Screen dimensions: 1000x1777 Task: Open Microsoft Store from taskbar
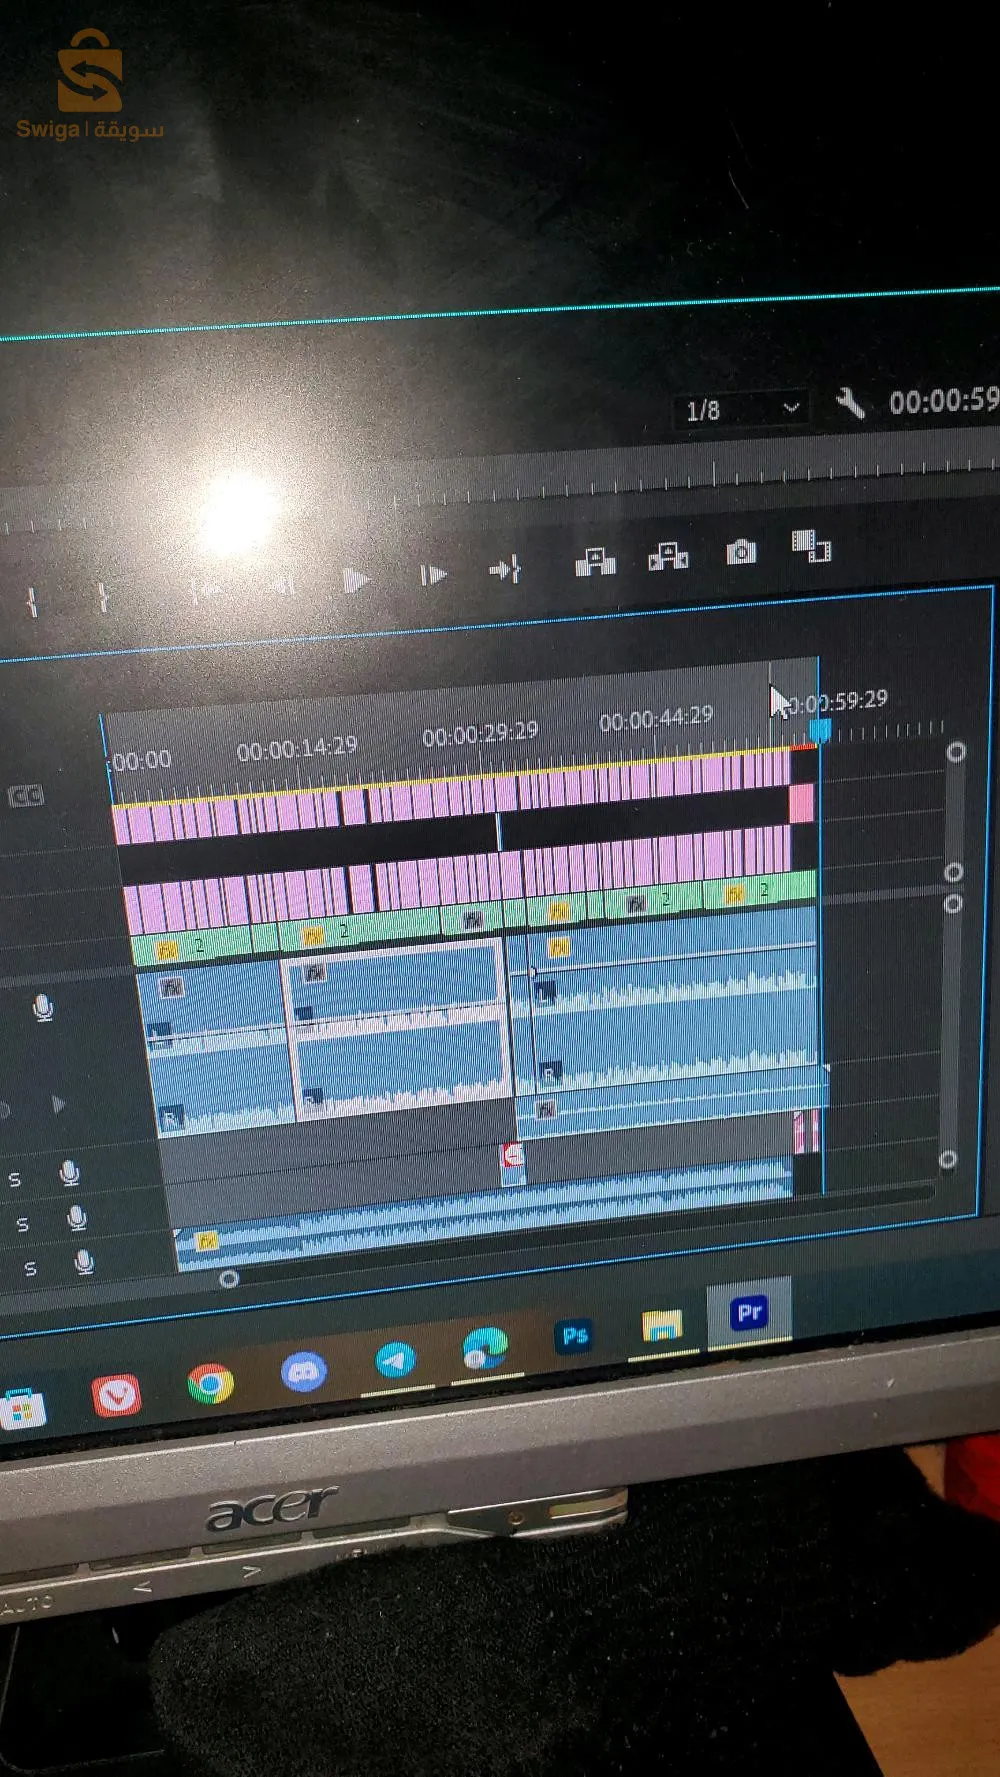[22, 1411]
